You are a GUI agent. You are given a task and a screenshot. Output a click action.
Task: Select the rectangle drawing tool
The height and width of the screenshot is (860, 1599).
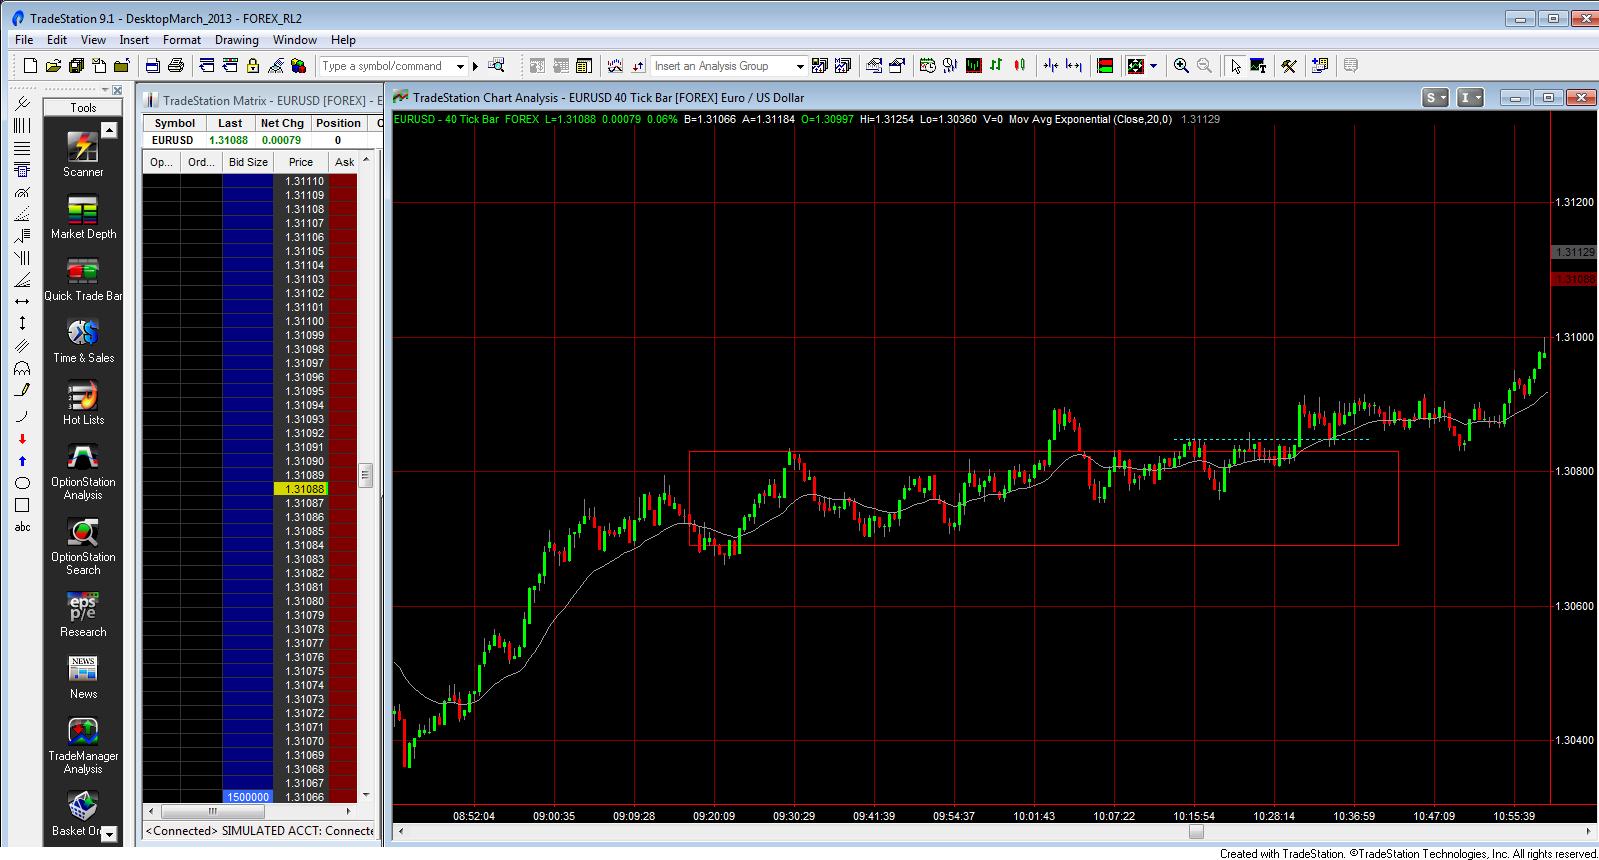click(x=22, y=505)
